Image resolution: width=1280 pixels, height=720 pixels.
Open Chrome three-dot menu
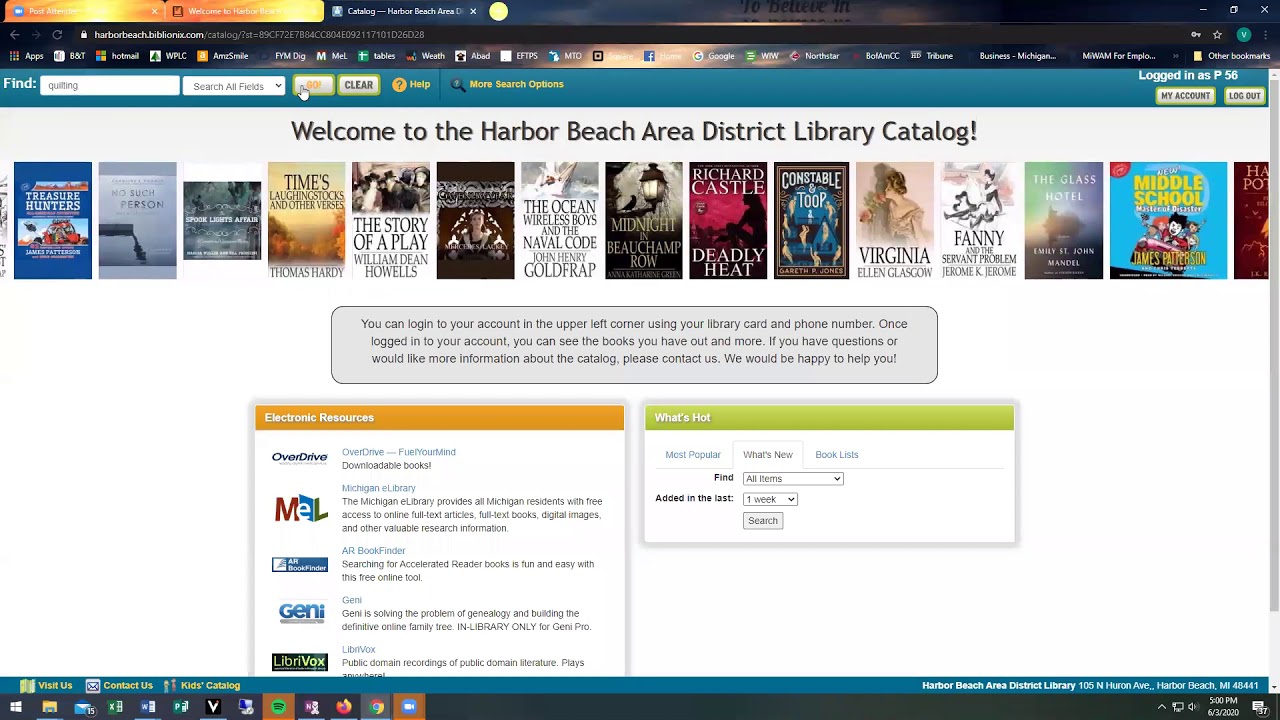(x=1266, y=34)
